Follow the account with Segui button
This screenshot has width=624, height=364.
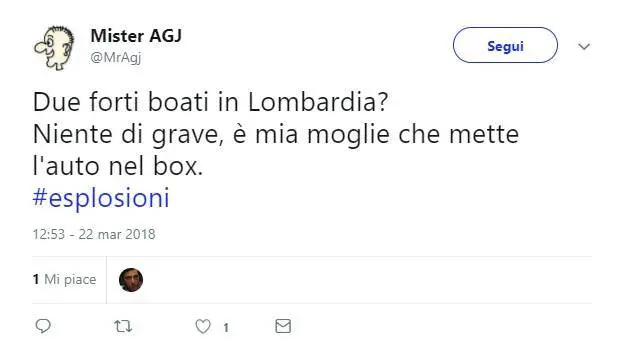[x=505, y=45]
